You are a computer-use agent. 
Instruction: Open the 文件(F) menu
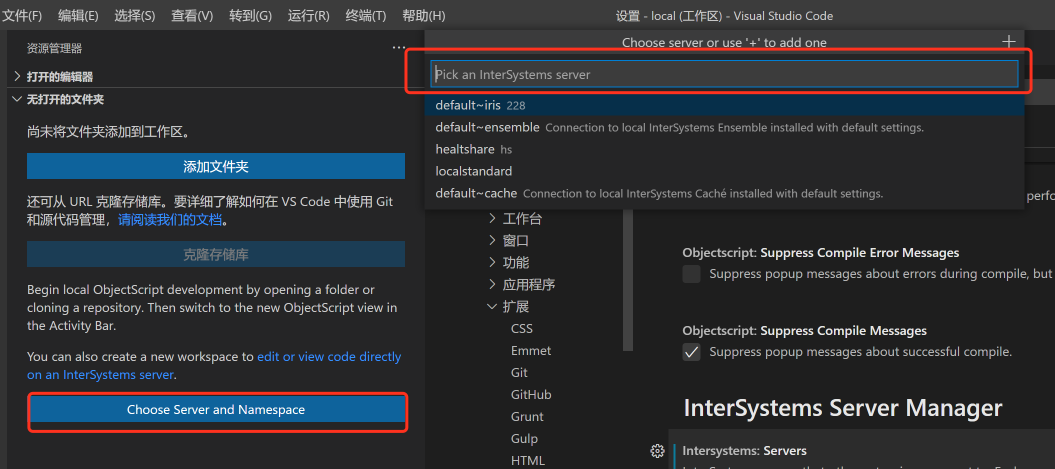[22, 15]
